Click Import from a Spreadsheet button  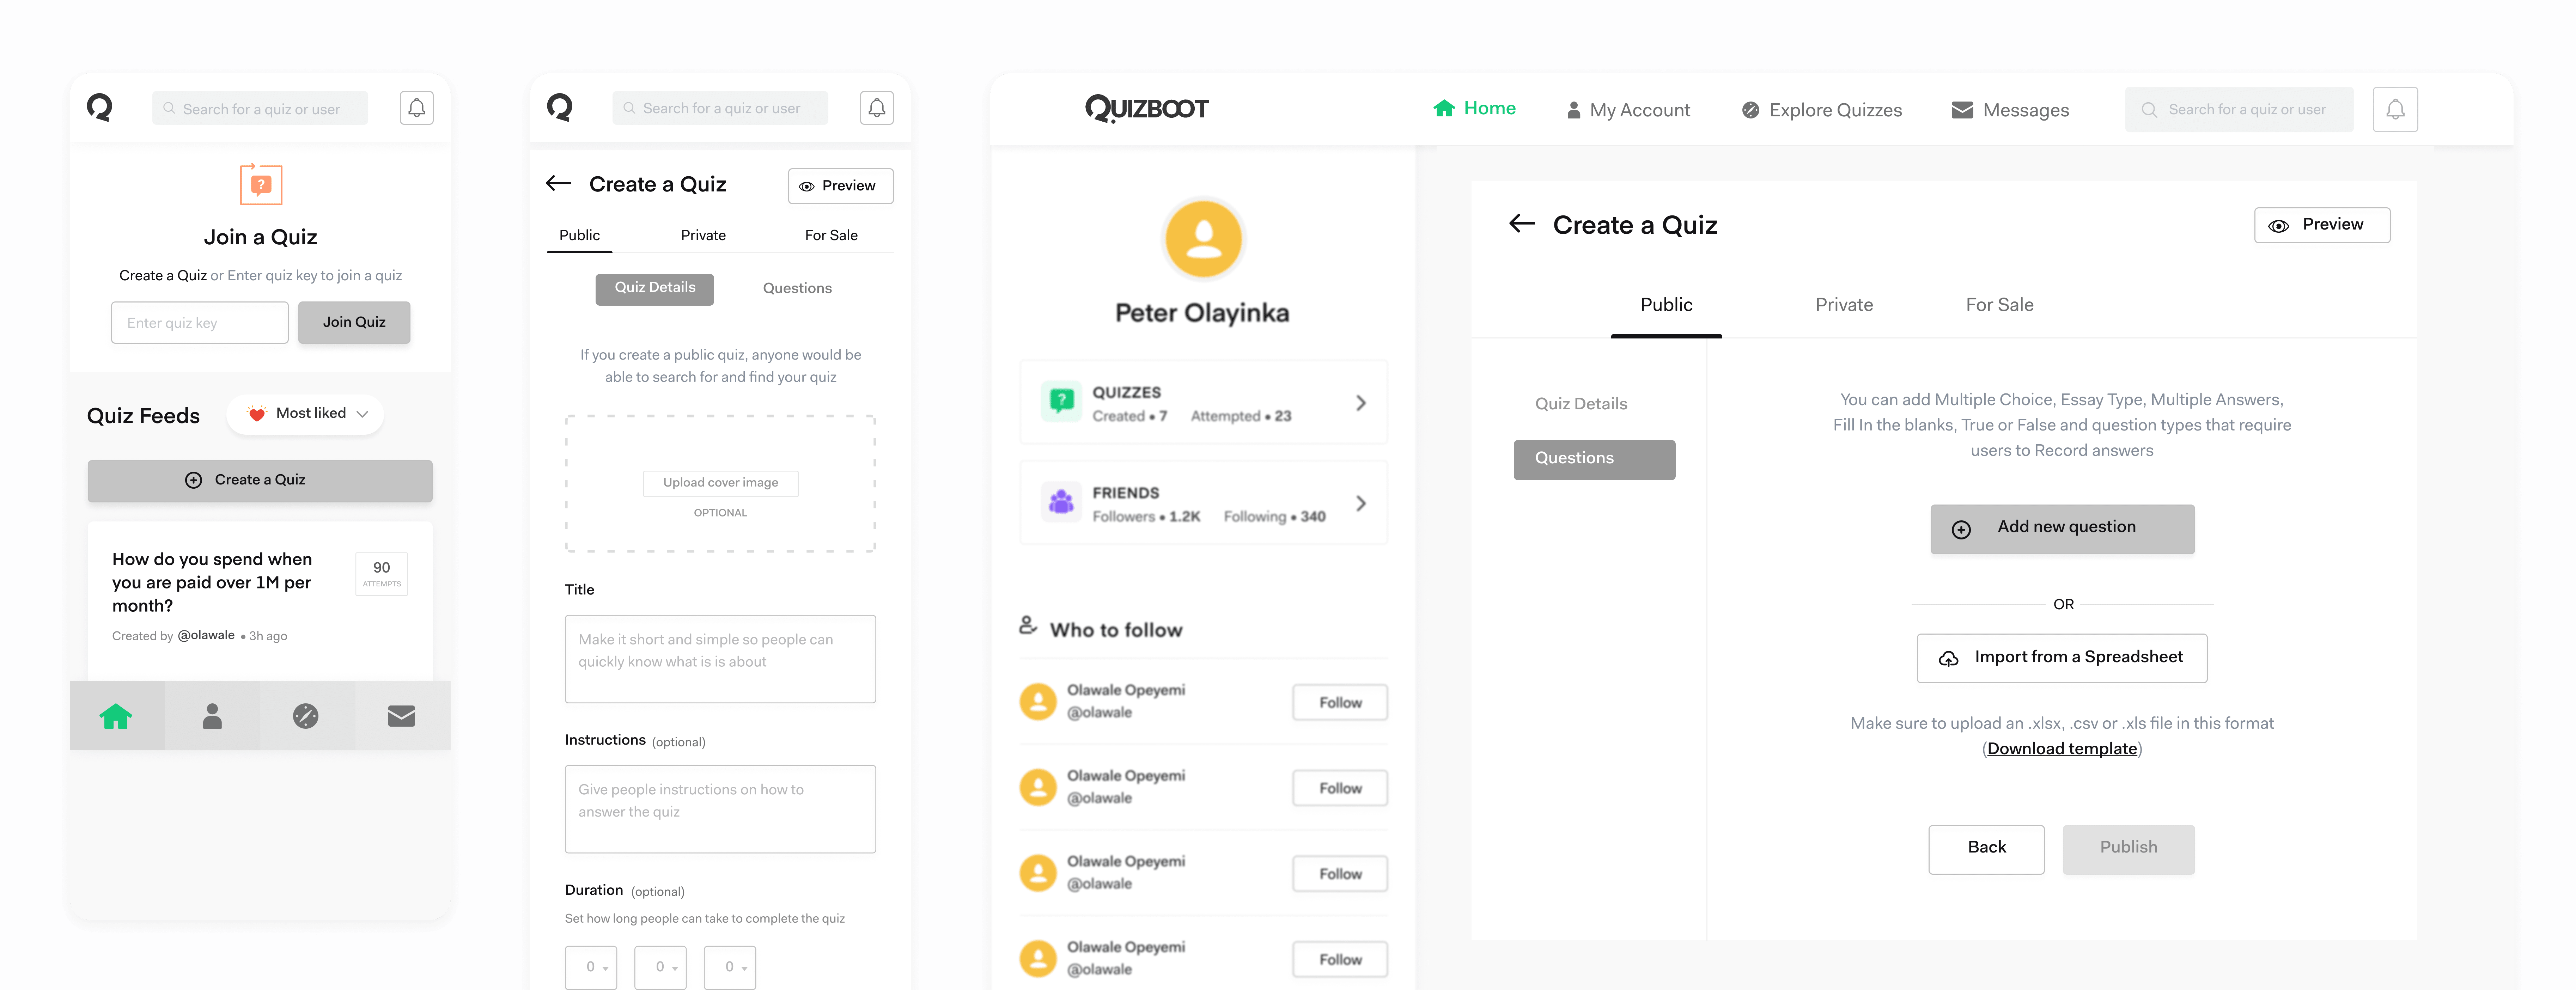click(x=2061, y=658)
